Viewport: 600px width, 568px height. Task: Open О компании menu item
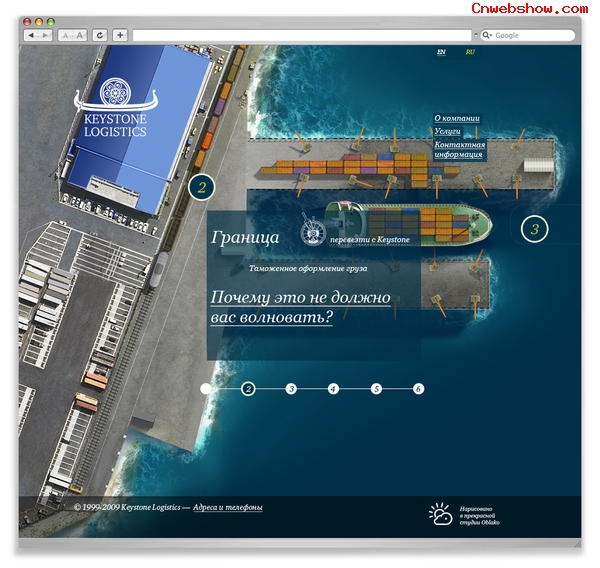(x=457, y=118)
